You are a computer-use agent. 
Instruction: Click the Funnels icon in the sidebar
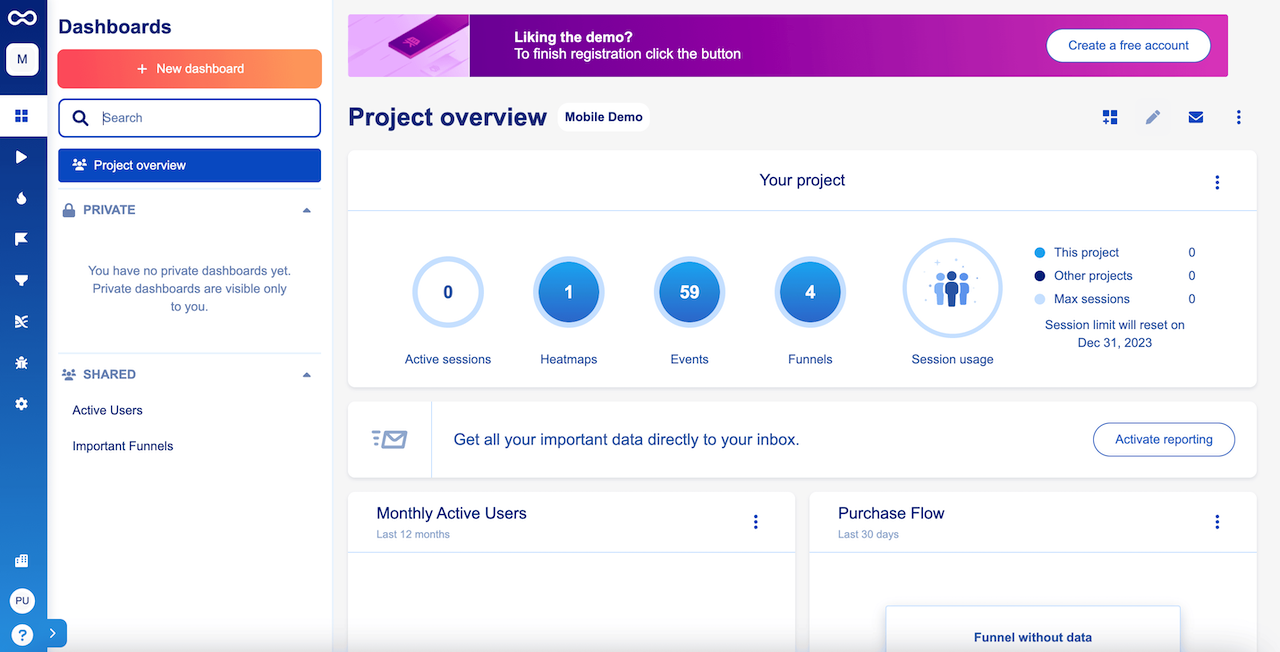point(22,280)
